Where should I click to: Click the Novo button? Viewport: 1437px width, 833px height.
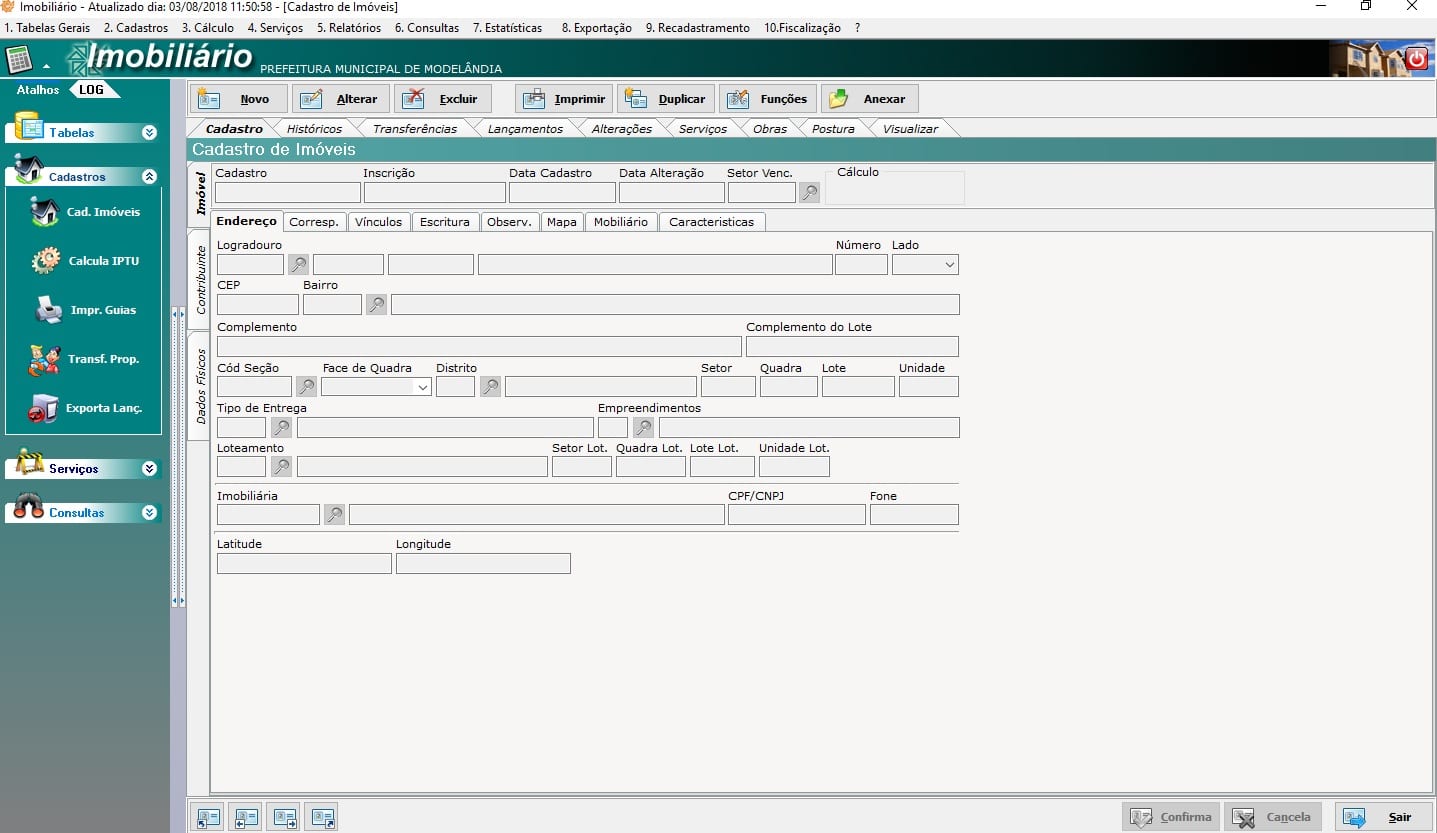(239, 99)
